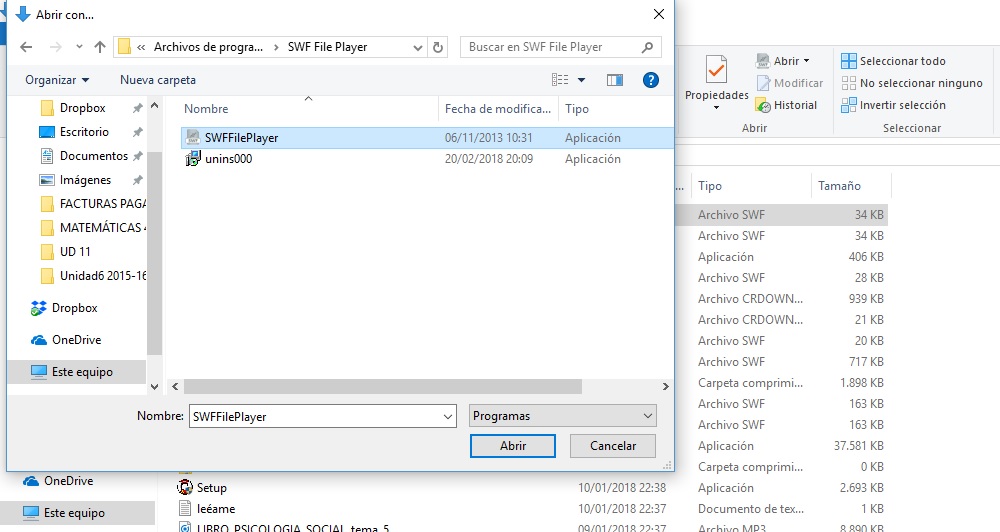
Task: Select the 37.581 KB Aplicación row in Explorer
Action: (x=781, y=446)
